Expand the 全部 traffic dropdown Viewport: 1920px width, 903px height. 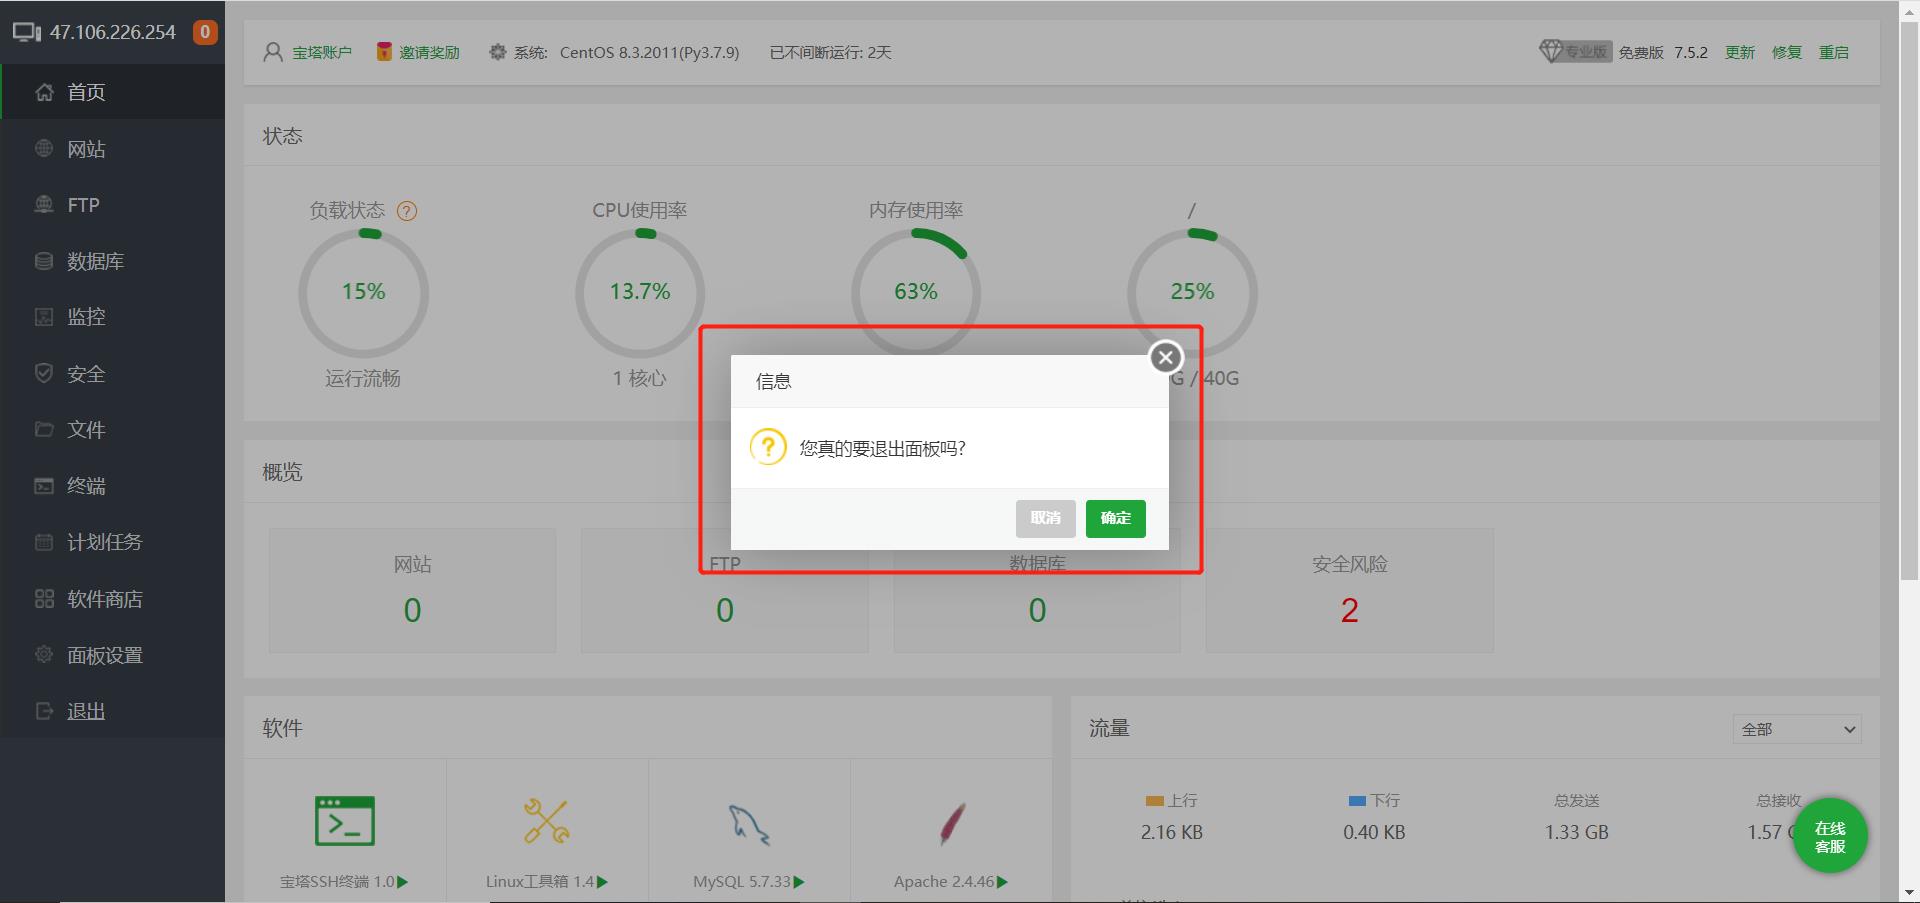(x=1797, y=729)
